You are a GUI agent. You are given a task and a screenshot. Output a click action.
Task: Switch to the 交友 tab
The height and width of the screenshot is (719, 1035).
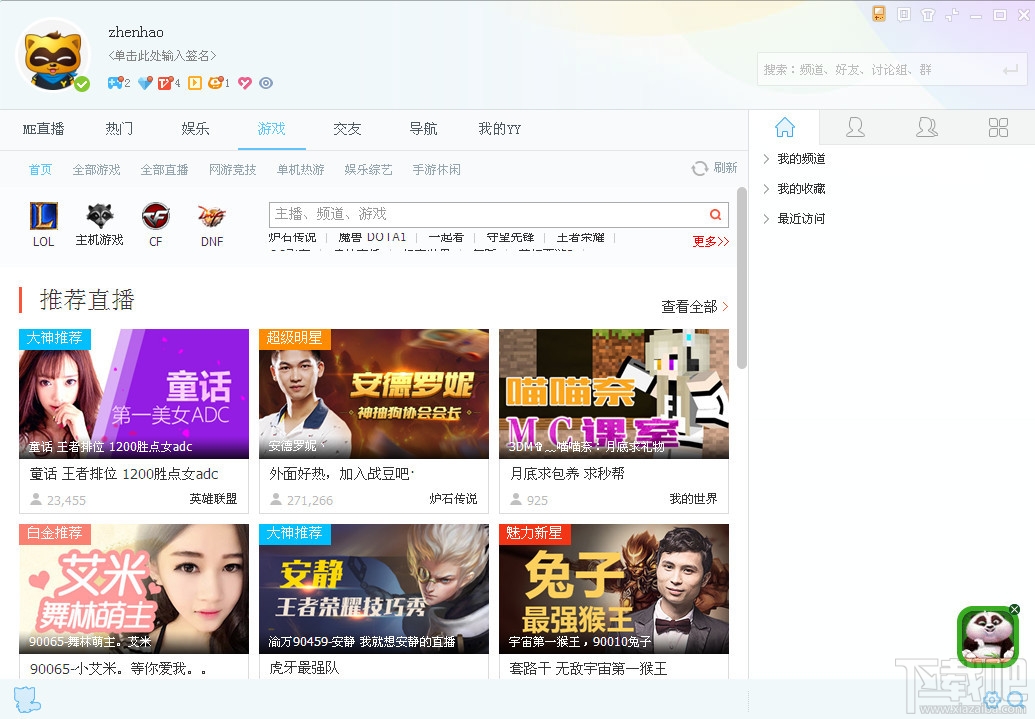tap(347, 129)
